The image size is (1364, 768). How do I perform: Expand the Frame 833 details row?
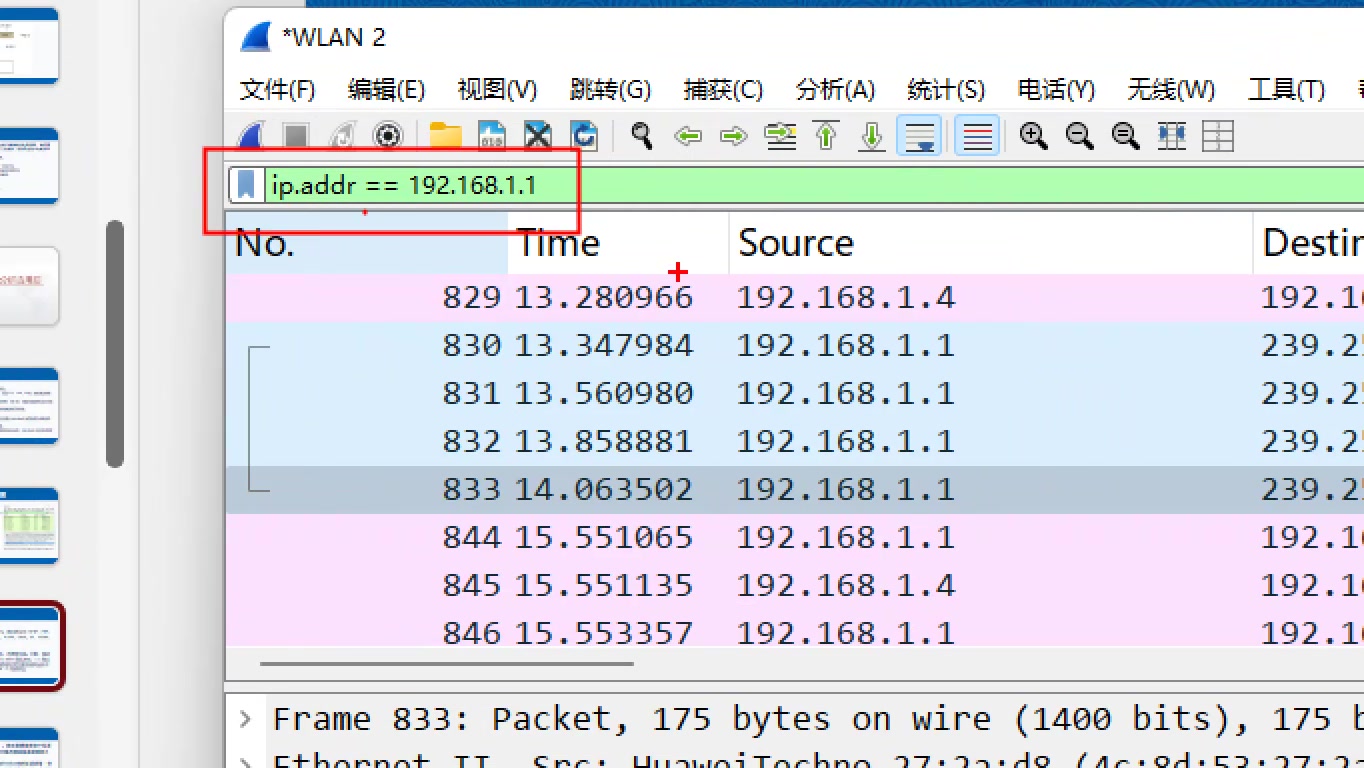coord(245,718)
